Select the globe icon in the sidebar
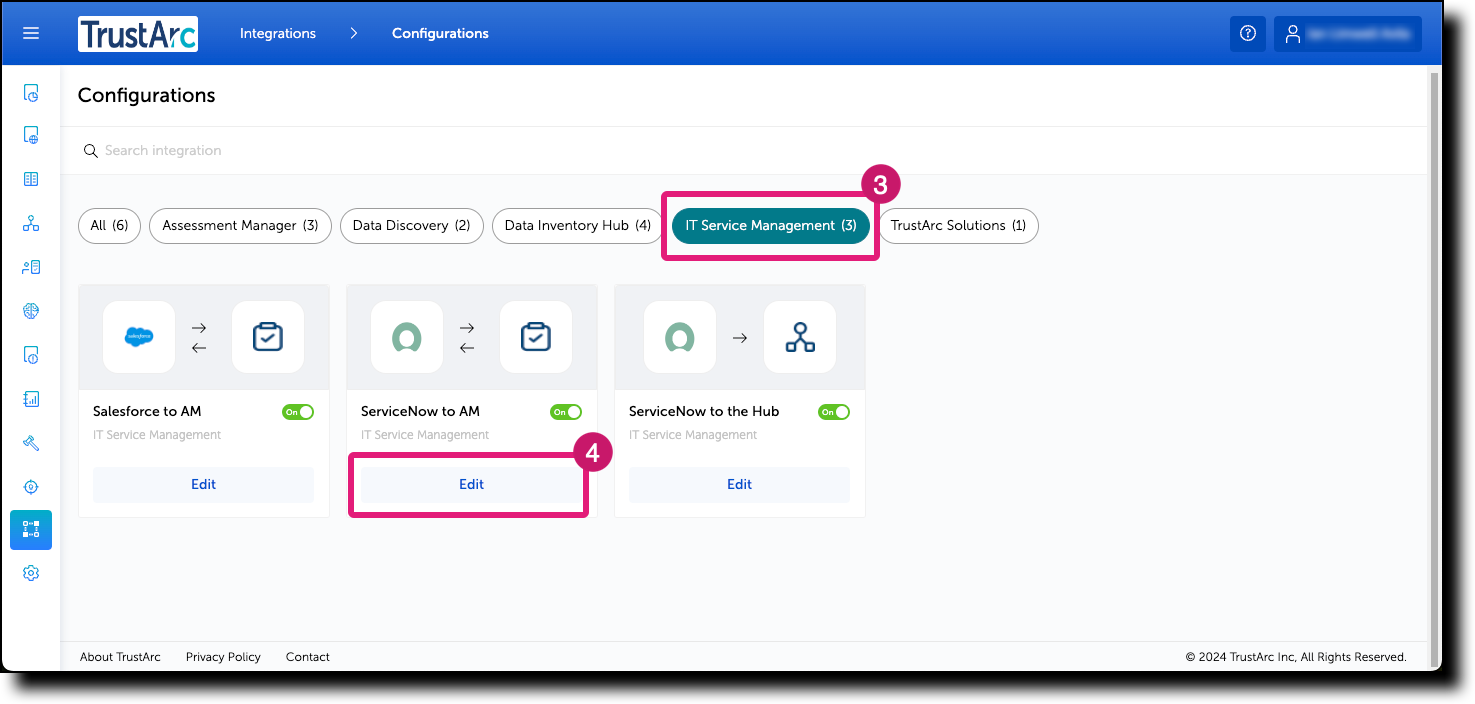The image size is (1475, 704). pos(31,310)
